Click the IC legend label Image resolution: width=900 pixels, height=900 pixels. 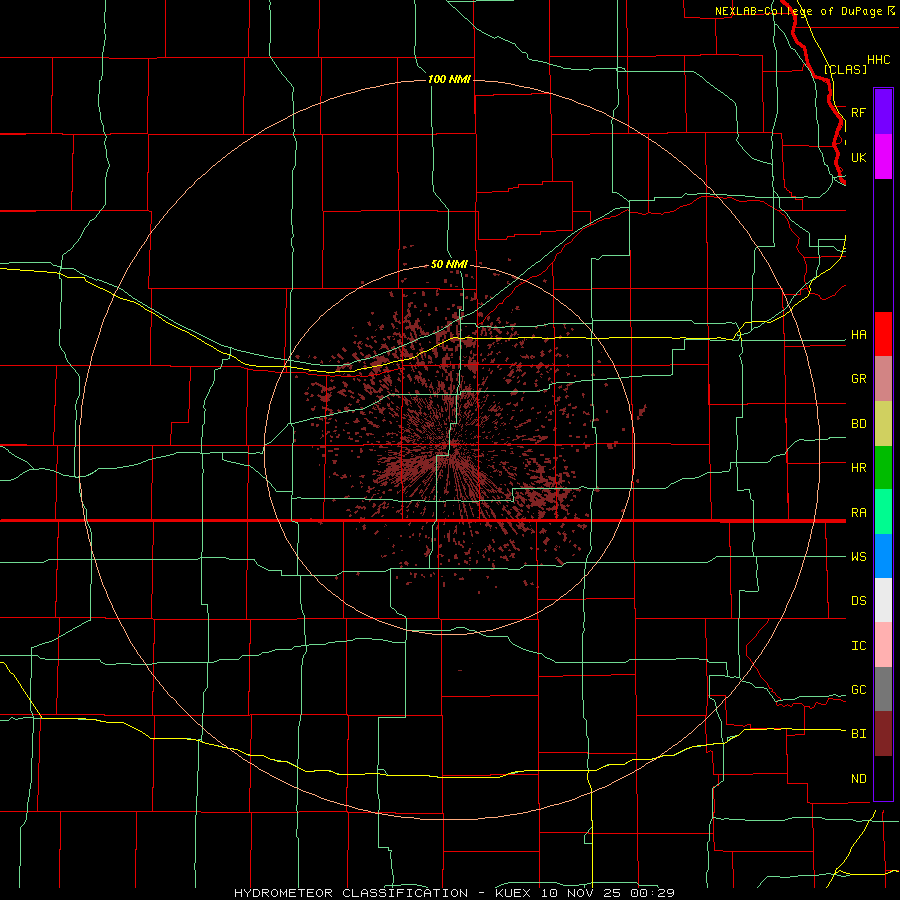[858, 646]
